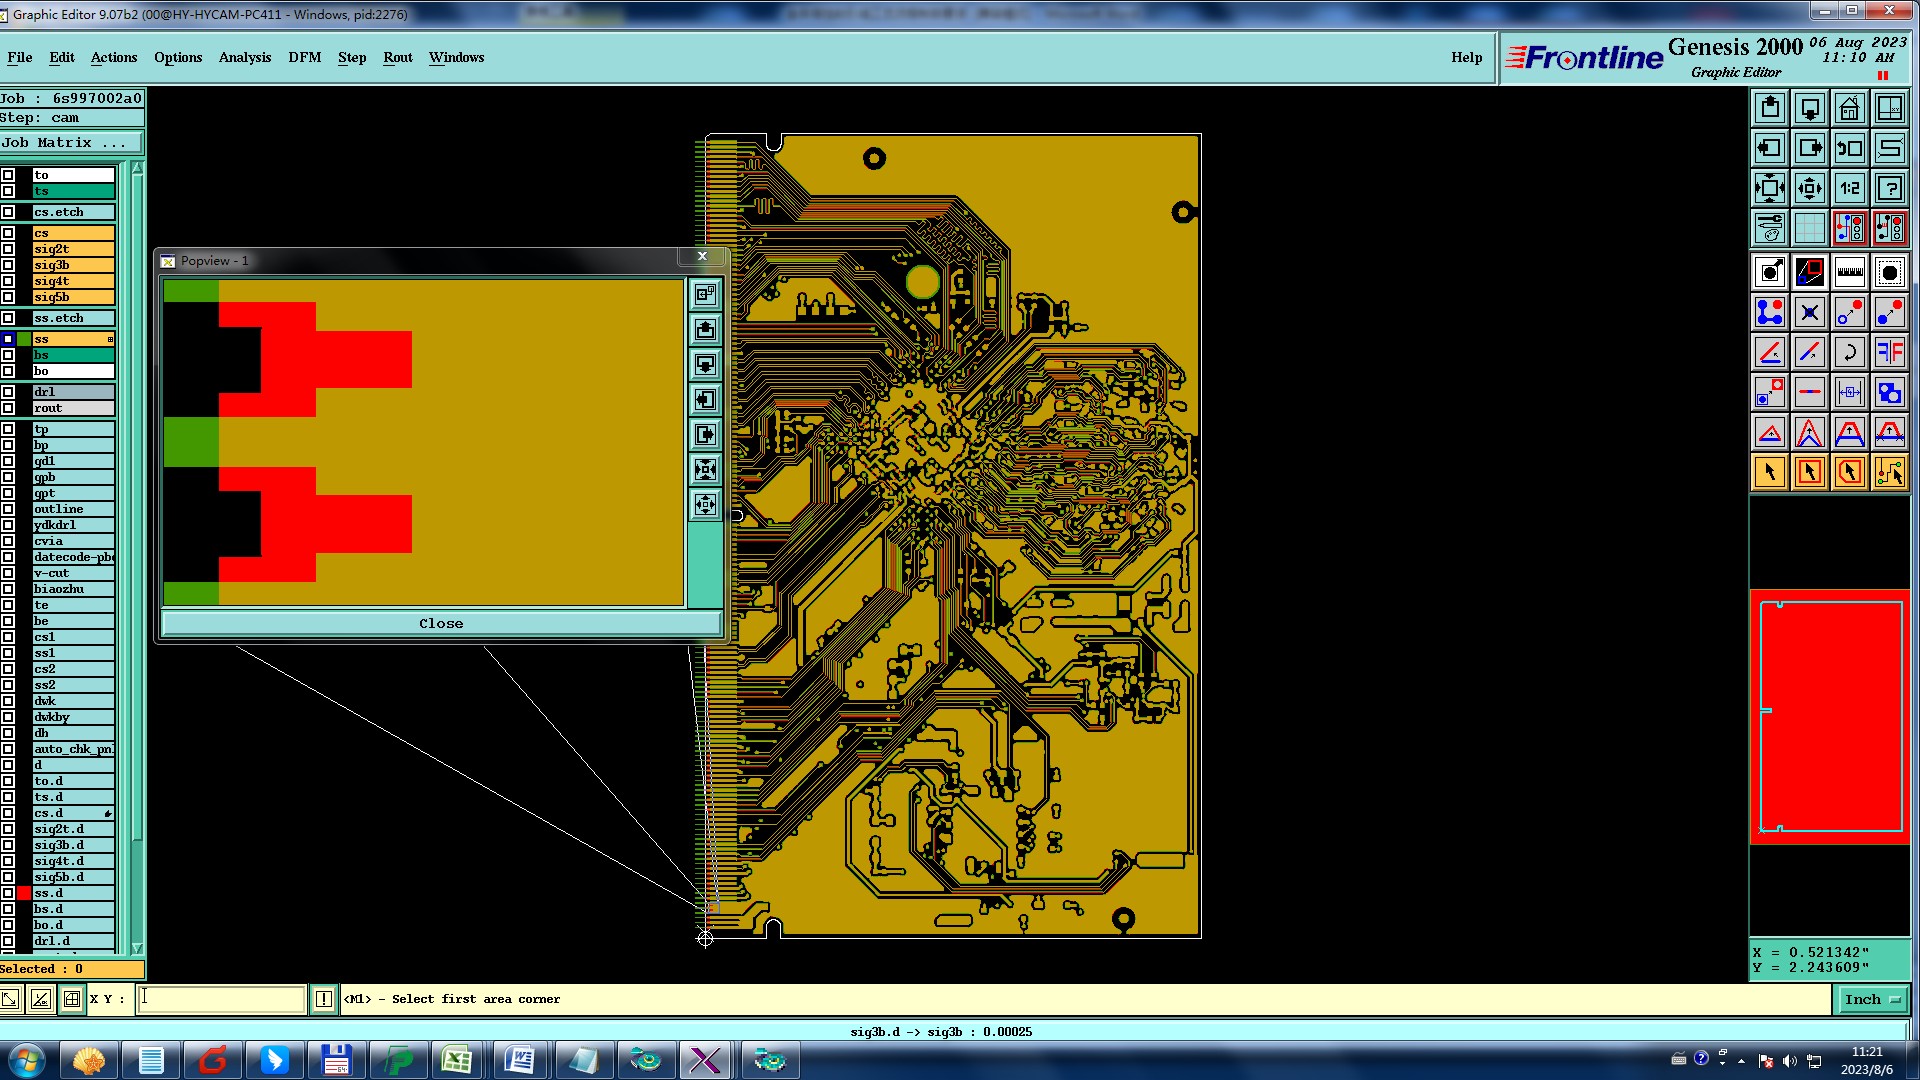Click the X Y coordinate input field
1920x1080 pixels.
click(221, 998)
